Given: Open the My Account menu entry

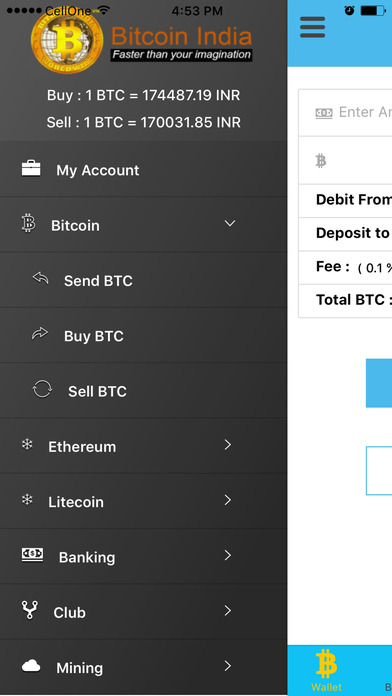Looking at the screenshot, I should 143,169.
